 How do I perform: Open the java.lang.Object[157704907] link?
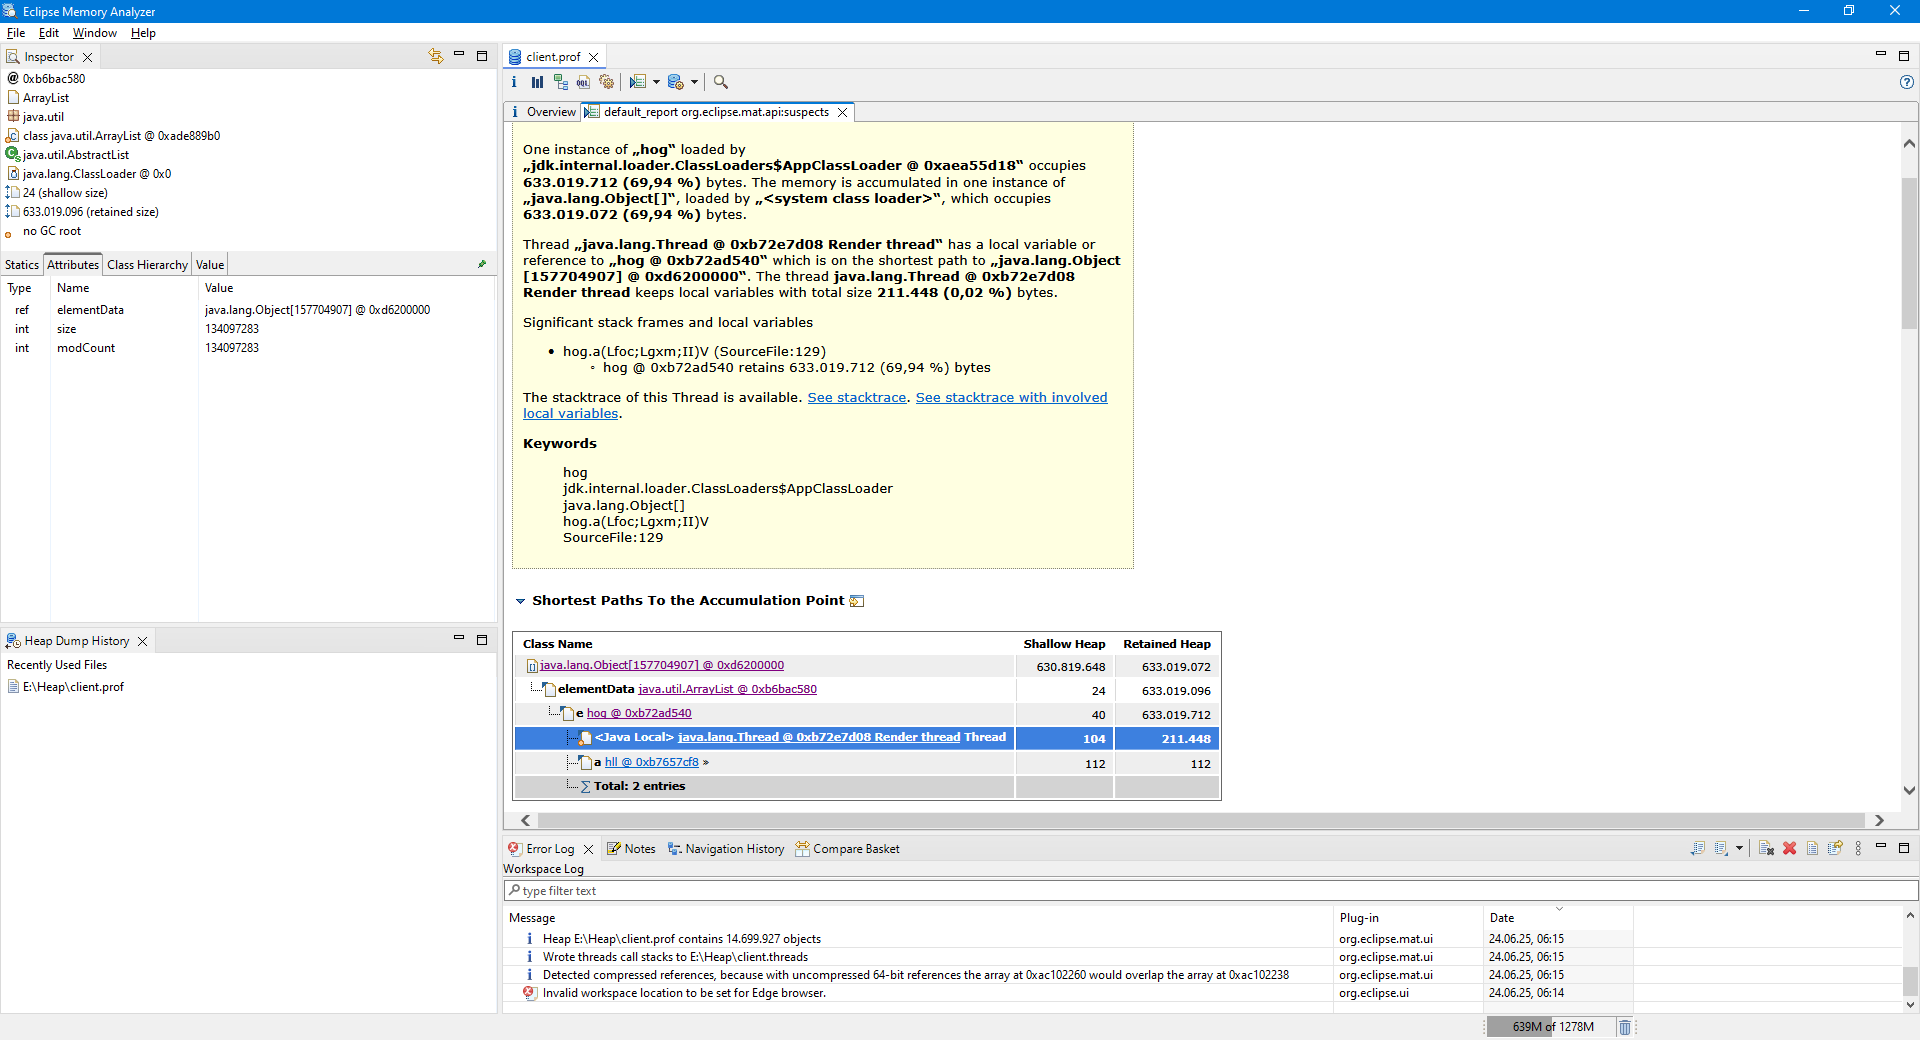click(662, 665)
